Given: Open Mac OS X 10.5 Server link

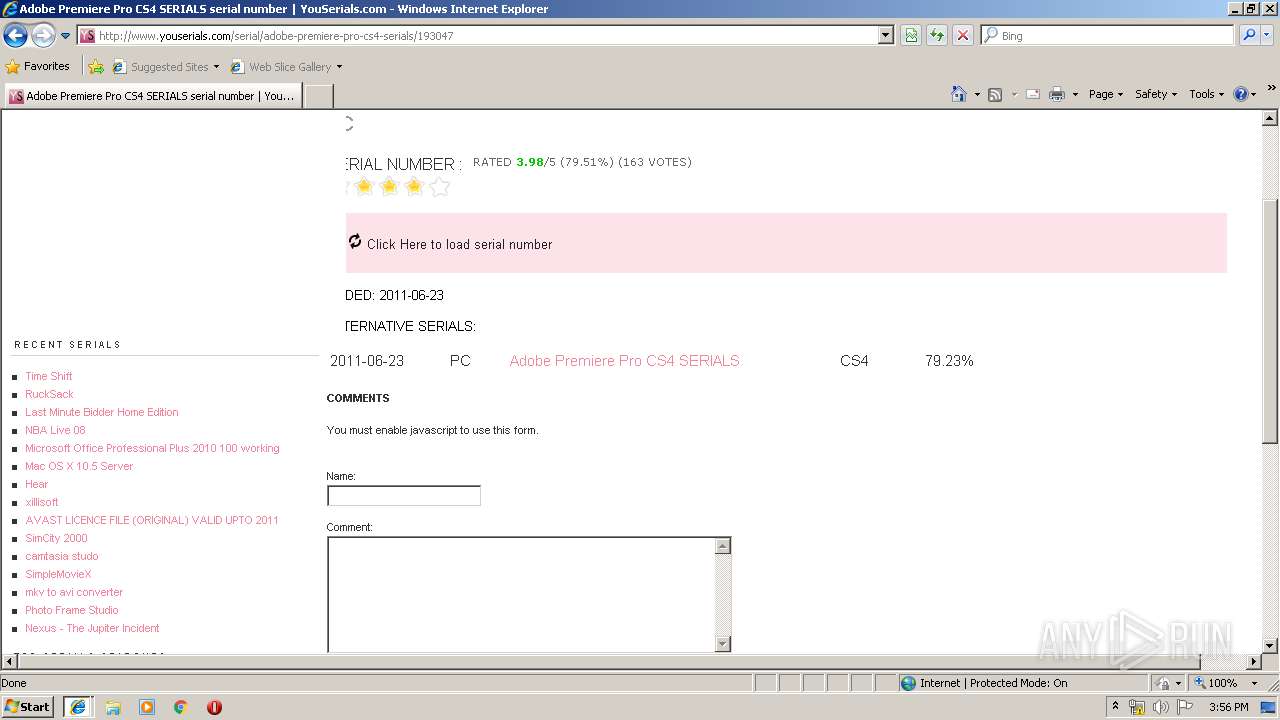Looking at the screenshot, I should [x=79, y=466].
